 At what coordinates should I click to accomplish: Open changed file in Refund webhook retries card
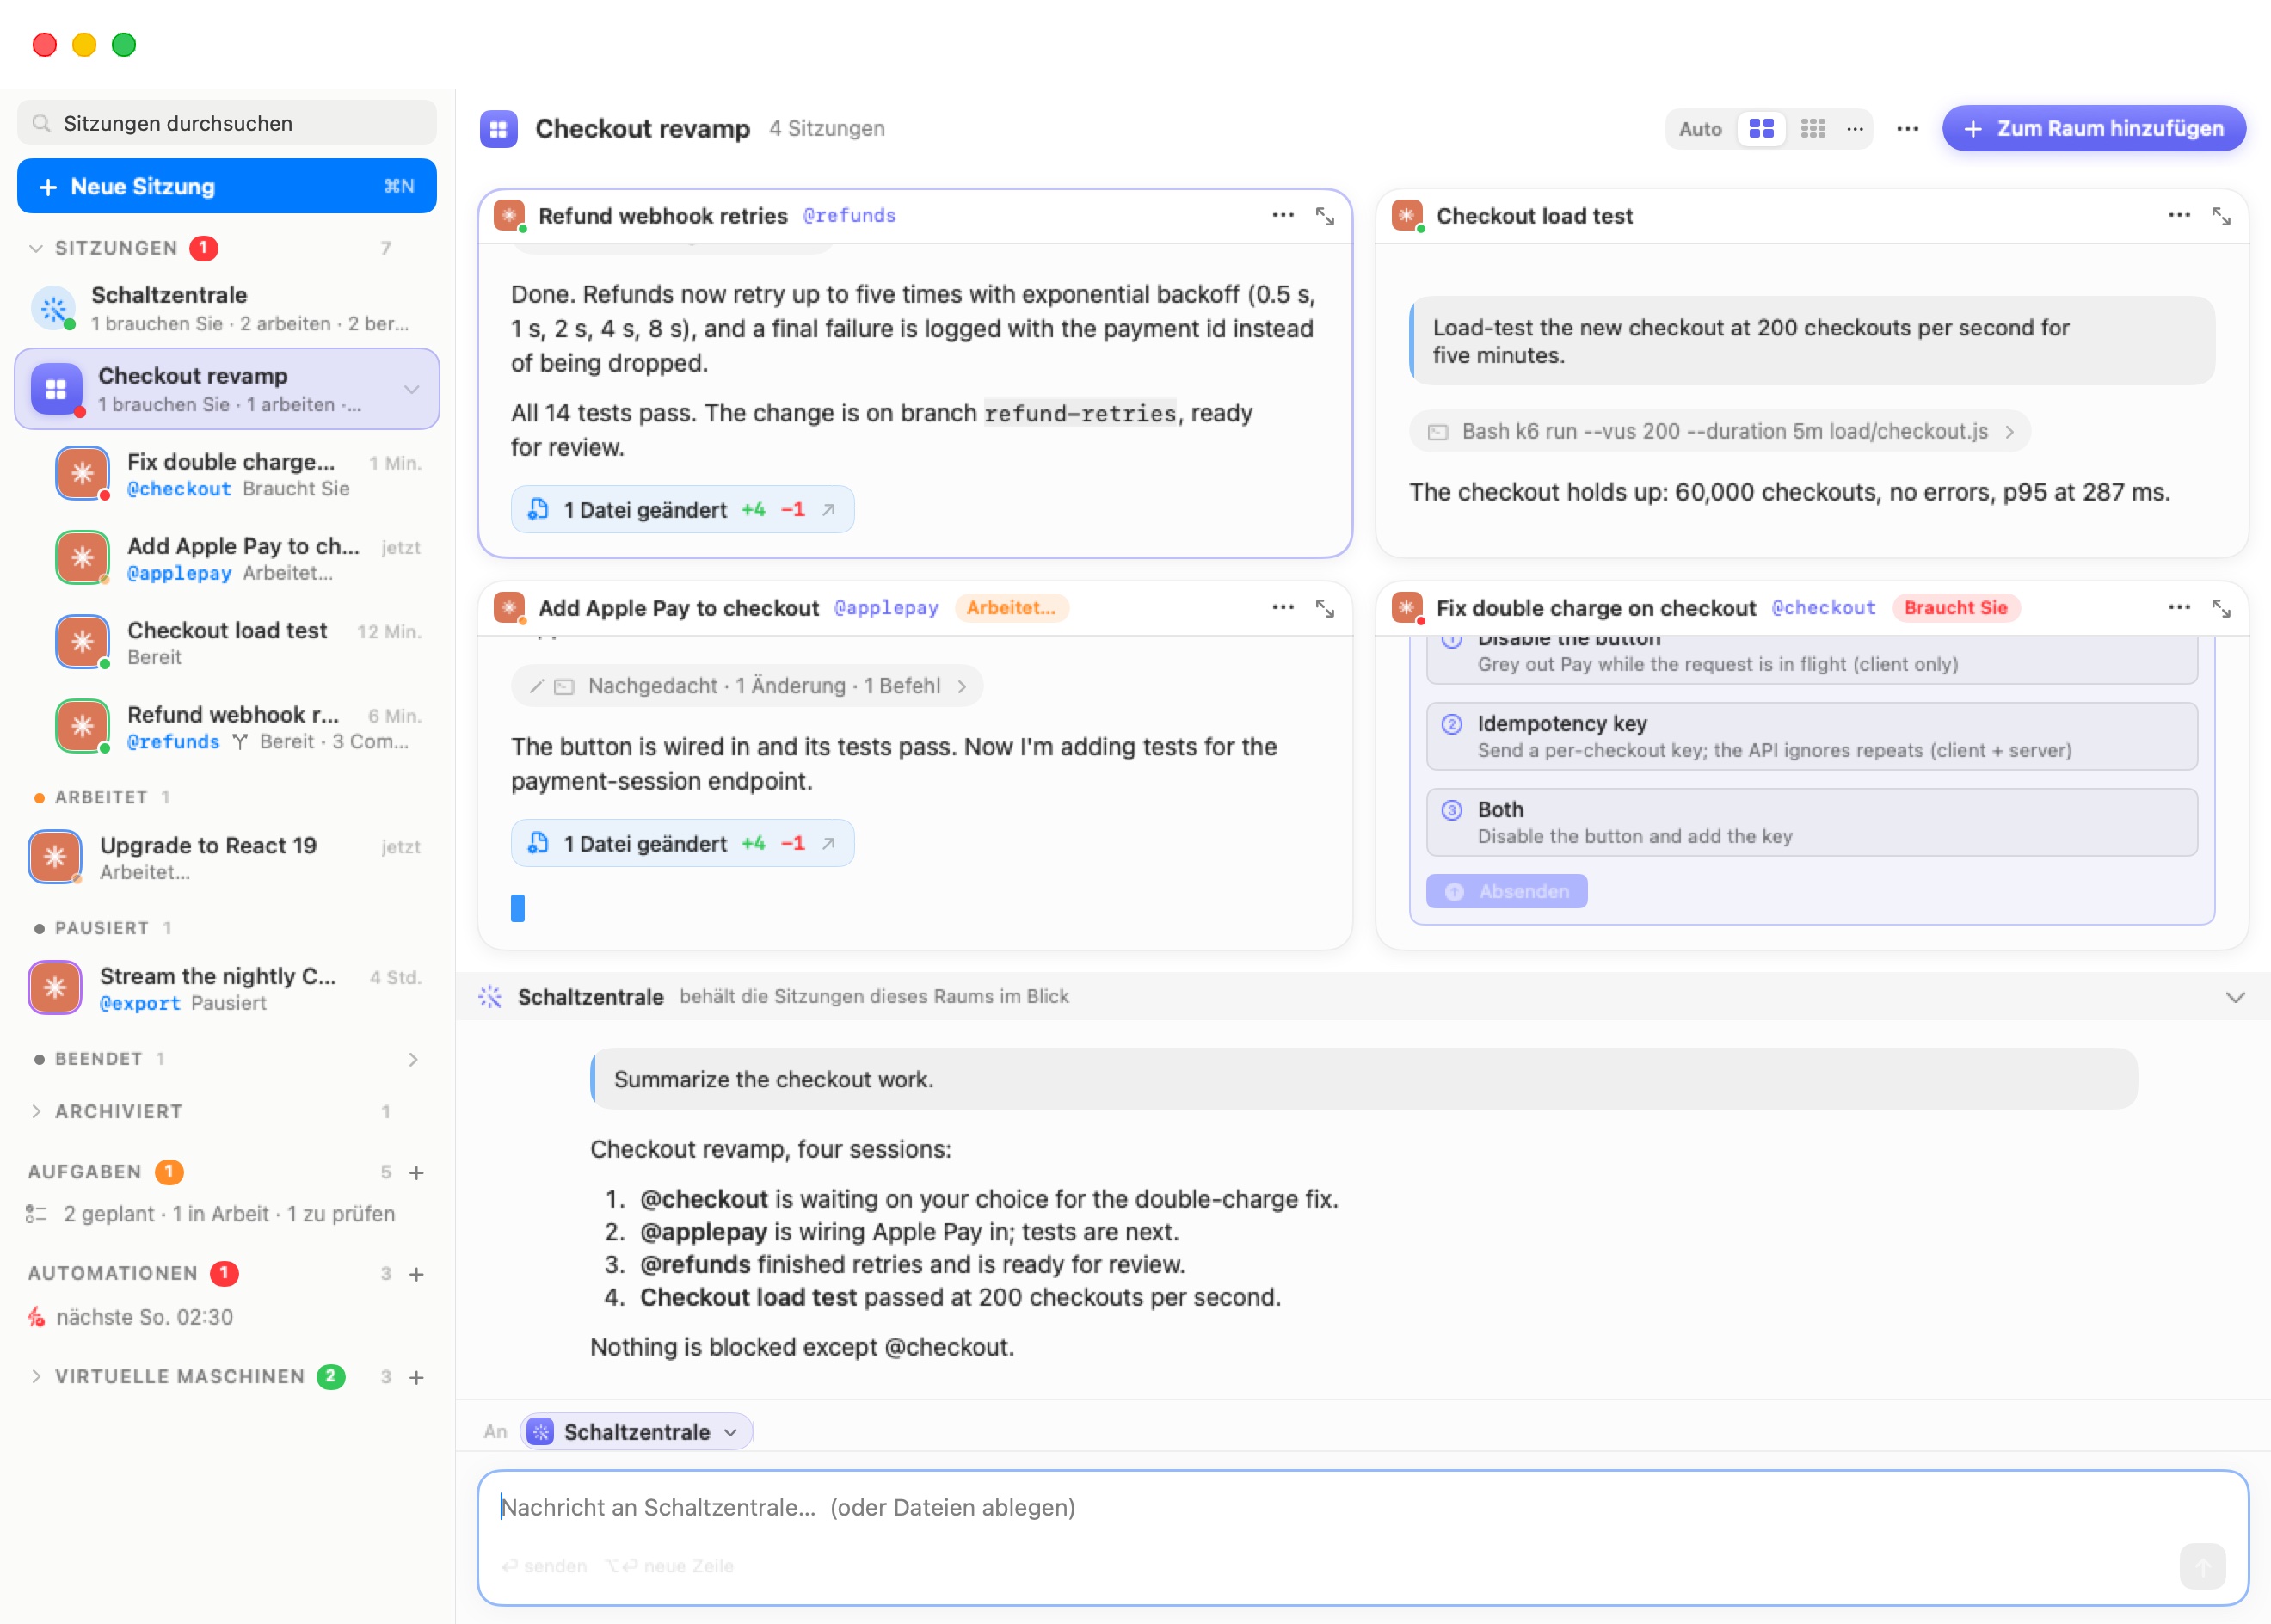(x=683, y=510)
